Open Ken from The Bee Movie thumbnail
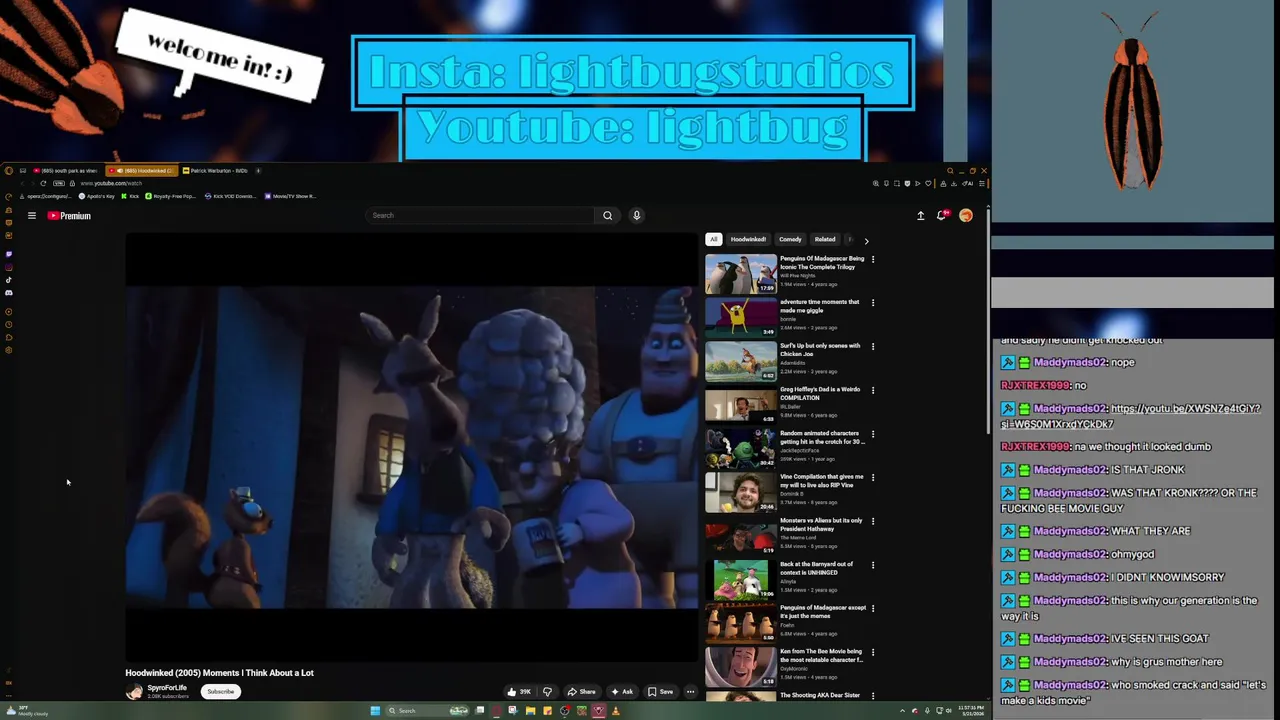This screenshot has width=1280, height=720. click(x=741, y=667)
